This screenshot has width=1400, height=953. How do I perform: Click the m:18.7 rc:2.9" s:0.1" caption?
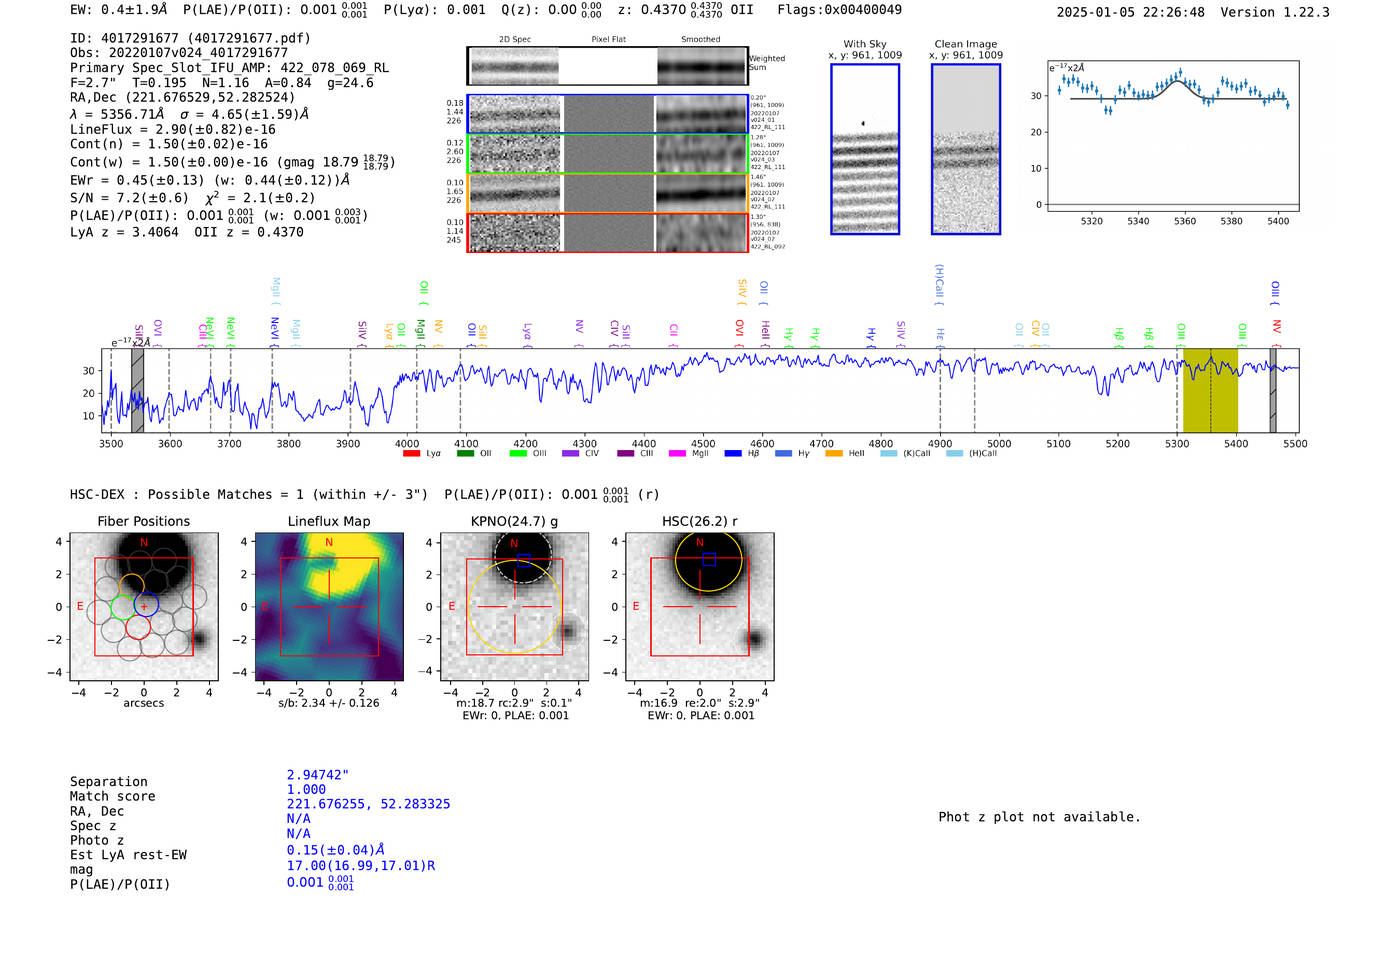(x=514, y=703)
